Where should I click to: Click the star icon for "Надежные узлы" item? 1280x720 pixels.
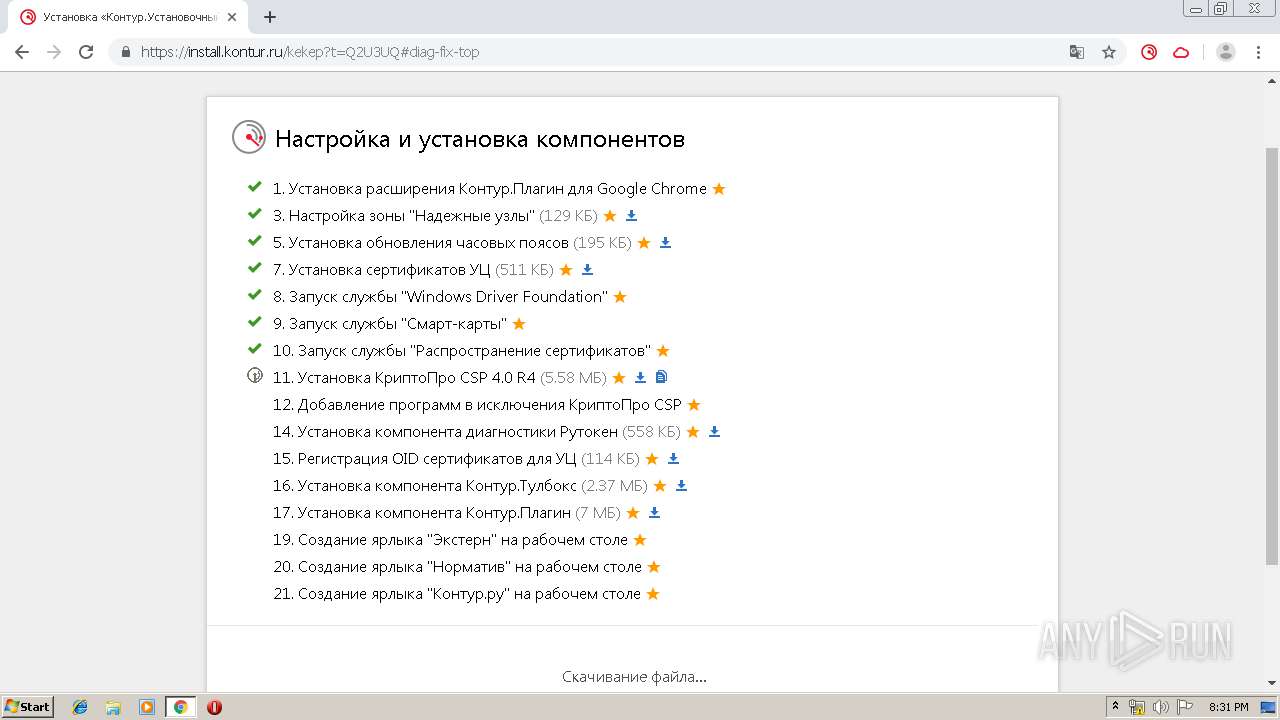(x=610, y=216)
